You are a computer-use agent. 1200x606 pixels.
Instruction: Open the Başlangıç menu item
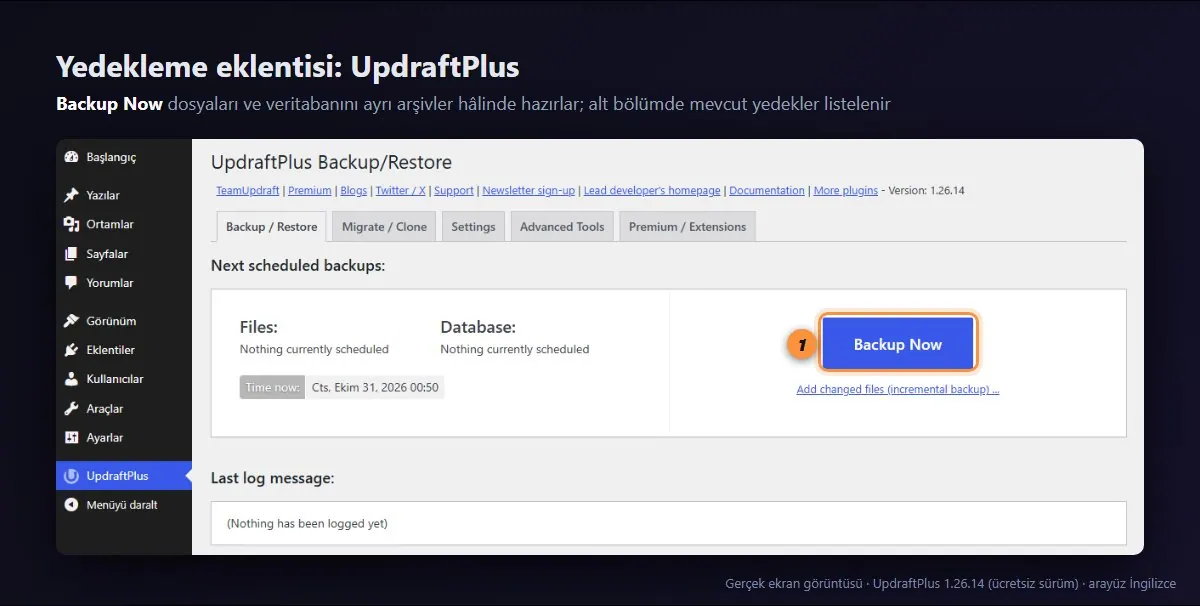pyautogui.click(x=124, y=157)
